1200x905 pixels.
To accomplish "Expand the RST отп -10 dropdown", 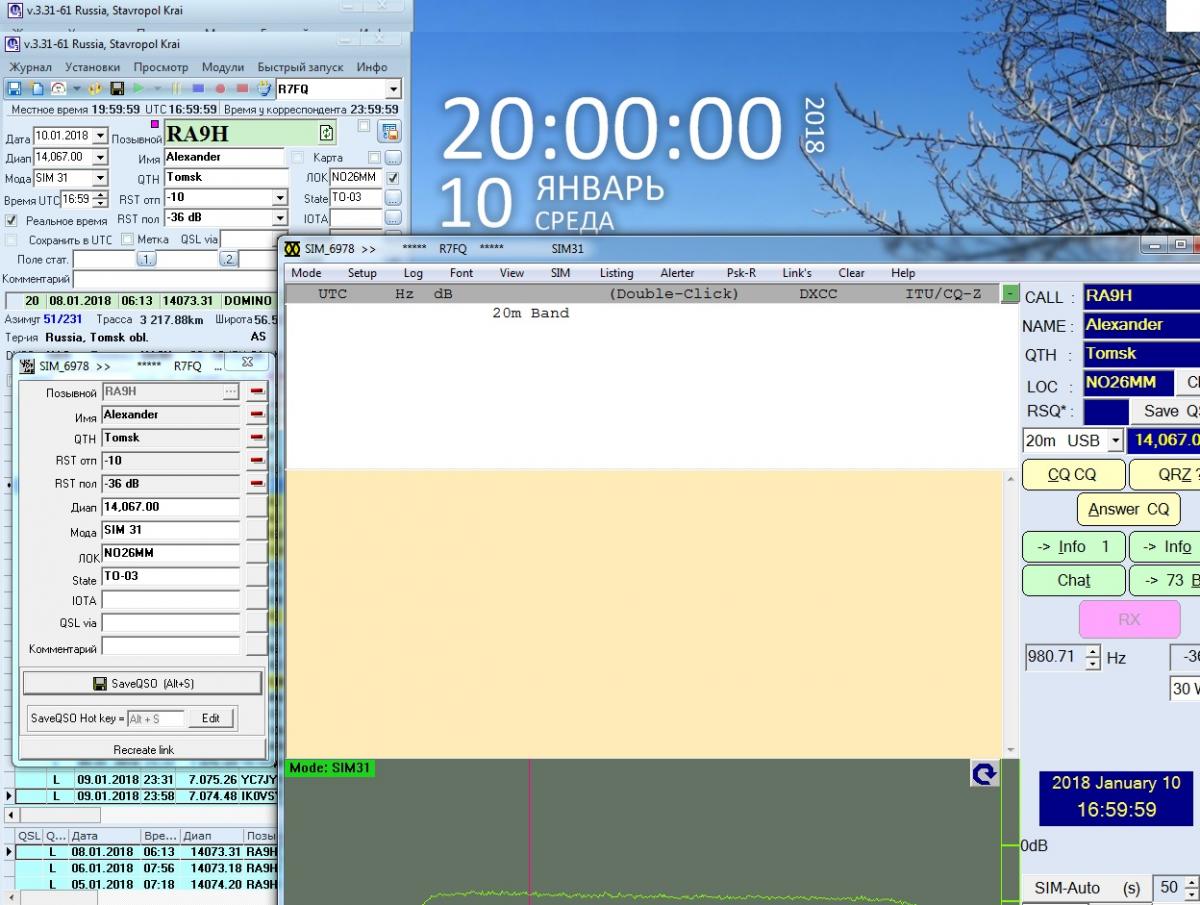I will (280, 198).
